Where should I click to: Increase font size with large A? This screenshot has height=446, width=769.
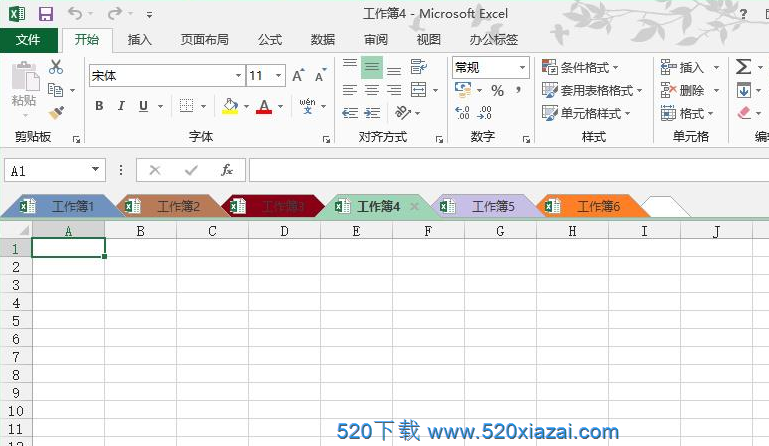(298, 76)
